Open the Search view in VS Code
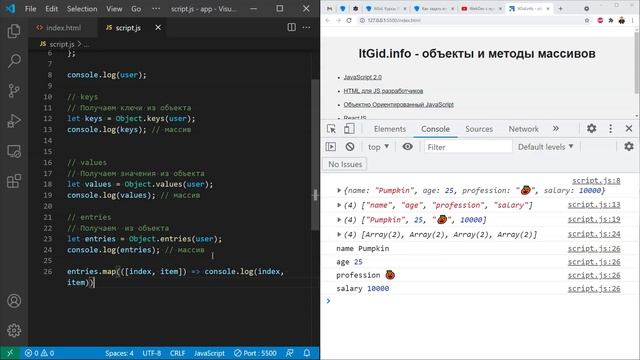 14,61
